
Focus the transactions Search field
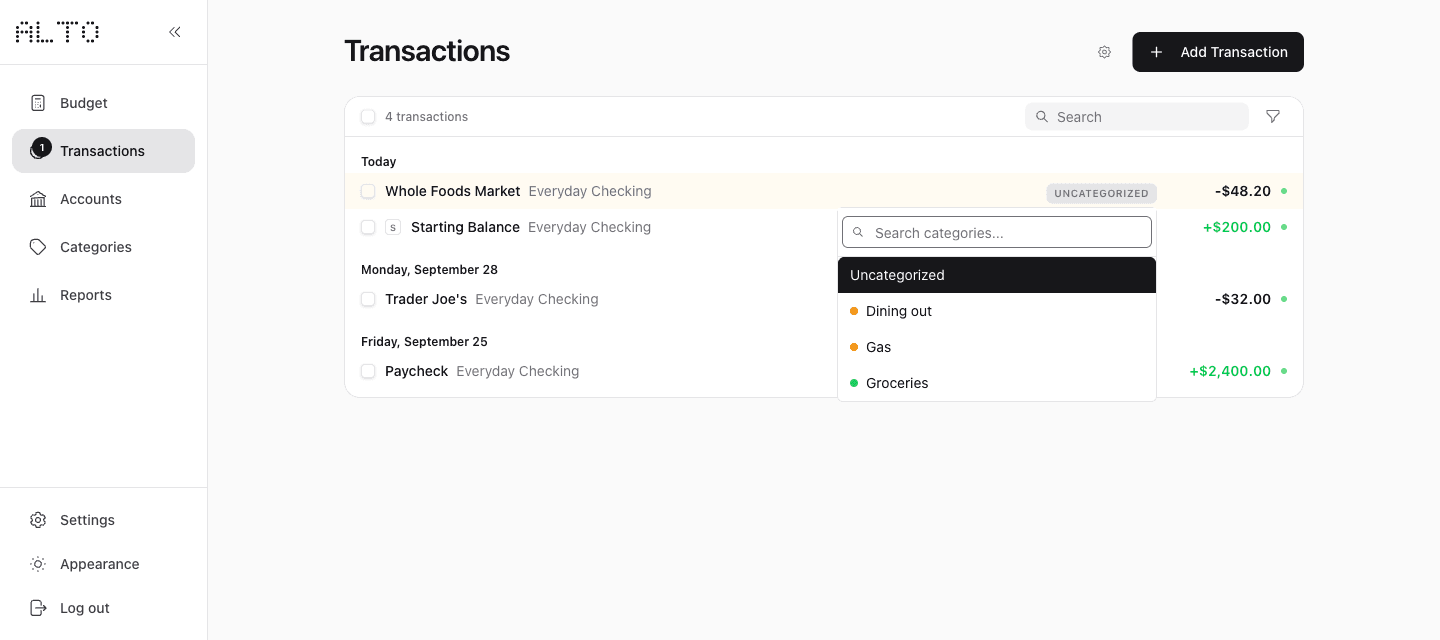(x=1137, y=117)
